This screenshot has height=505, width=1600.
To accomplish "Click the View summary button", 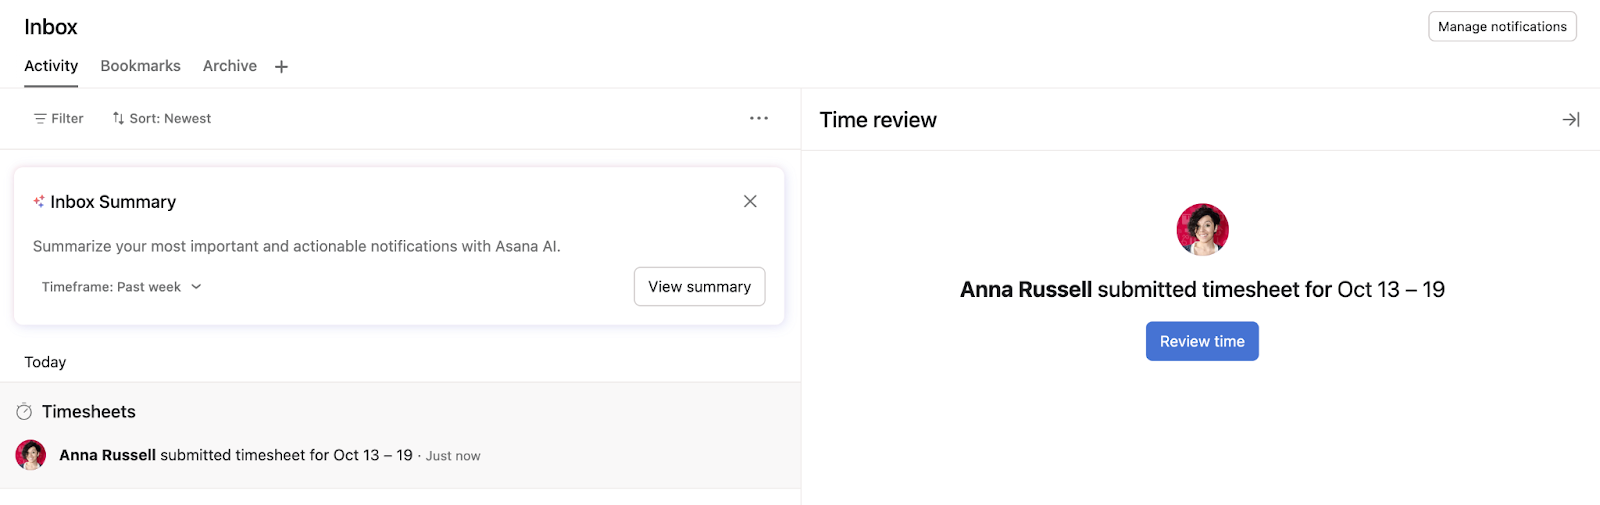I will 699,287.
